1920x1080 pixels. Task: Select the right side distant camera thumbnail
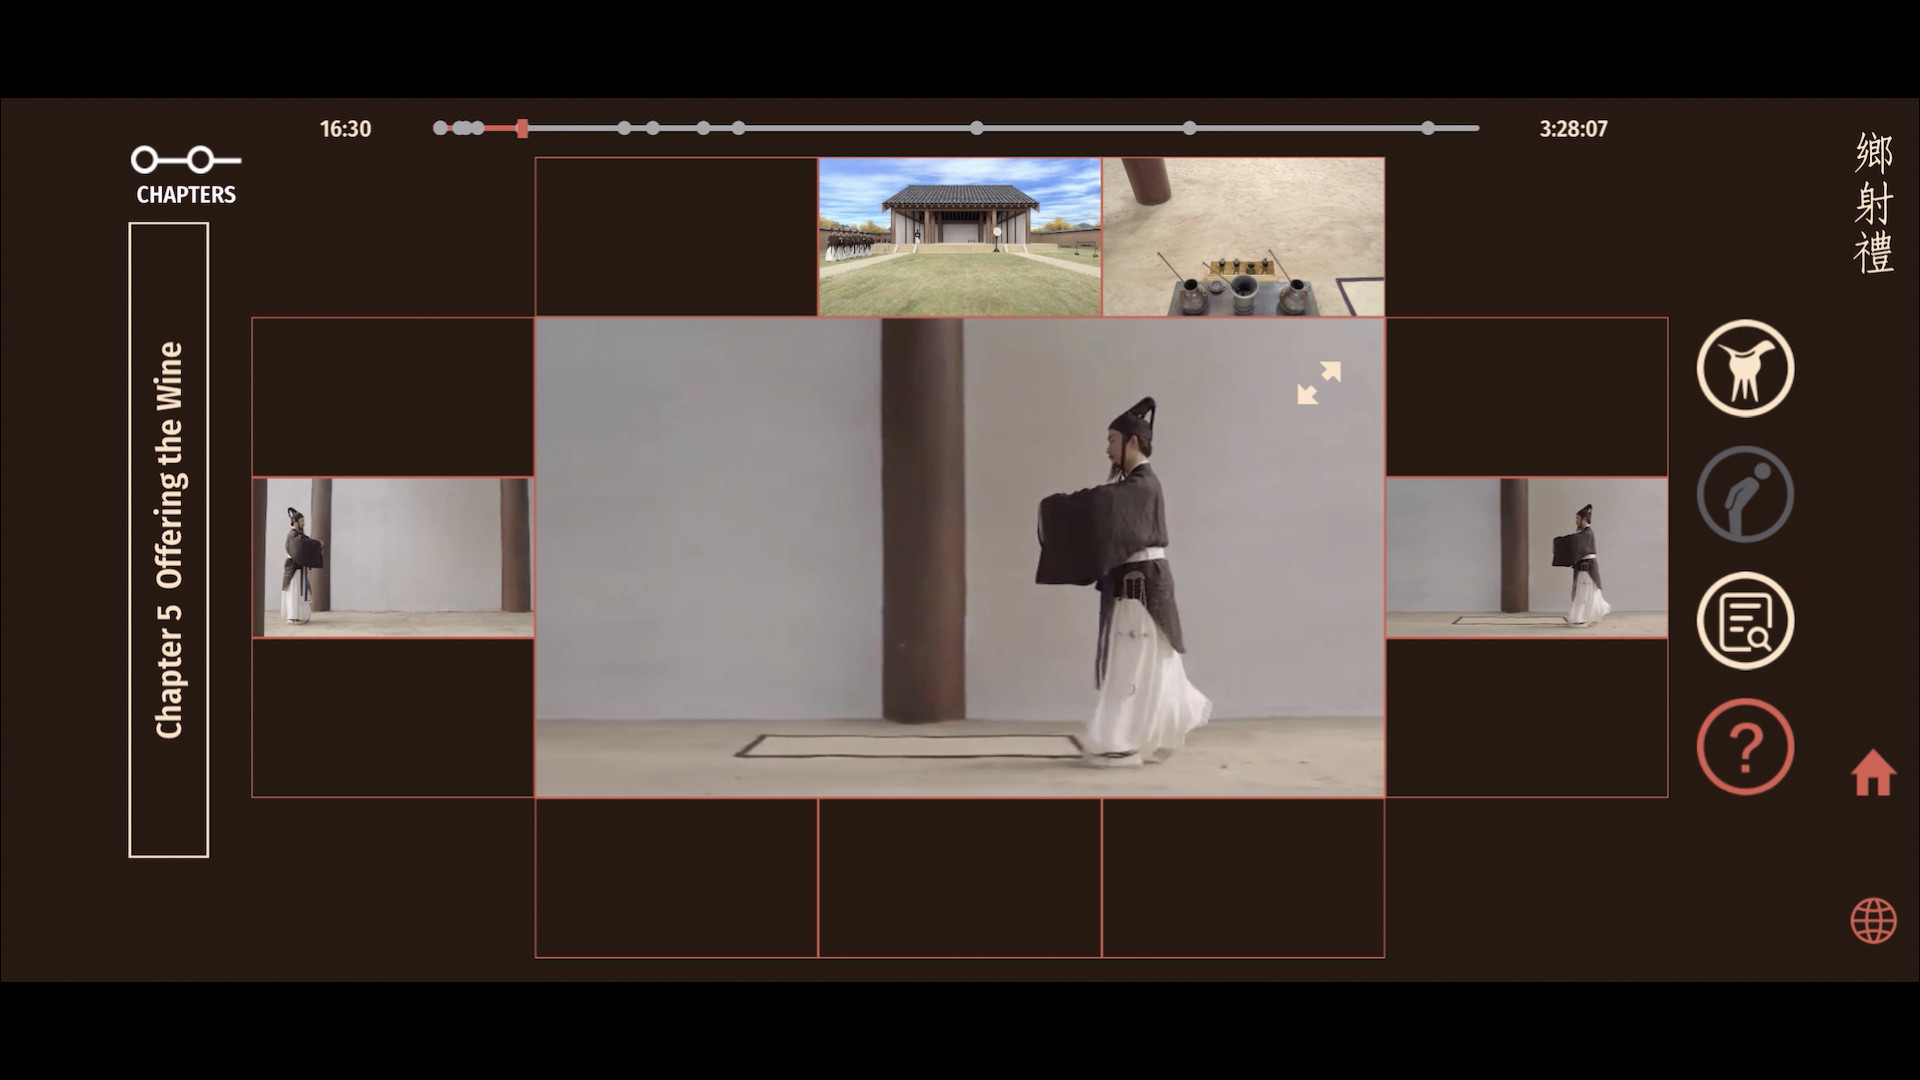pyautogui.click(x=1527, y=557)
